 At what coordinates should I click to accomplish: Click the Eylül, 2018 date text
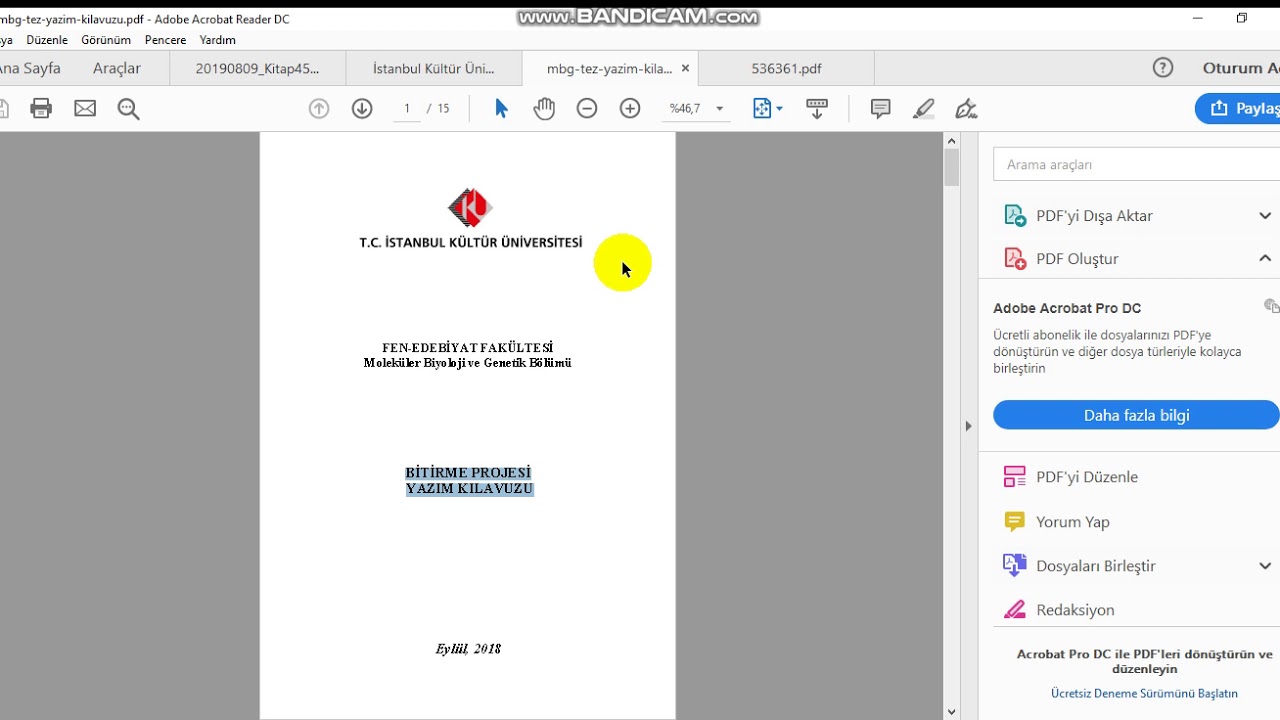click(x=468, y=649)
